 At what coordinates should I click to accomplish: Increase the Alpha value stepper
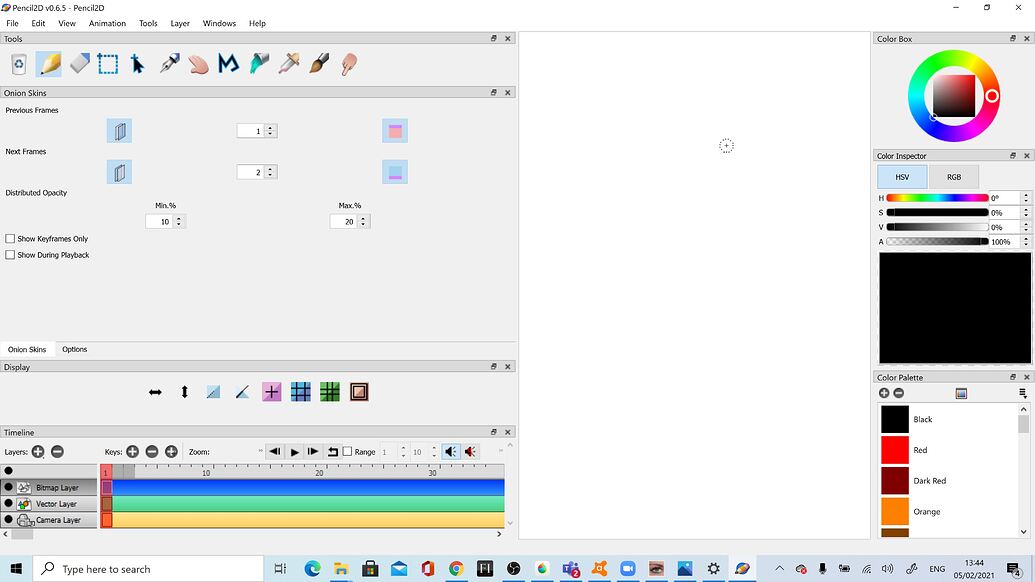coord(1026,239)
